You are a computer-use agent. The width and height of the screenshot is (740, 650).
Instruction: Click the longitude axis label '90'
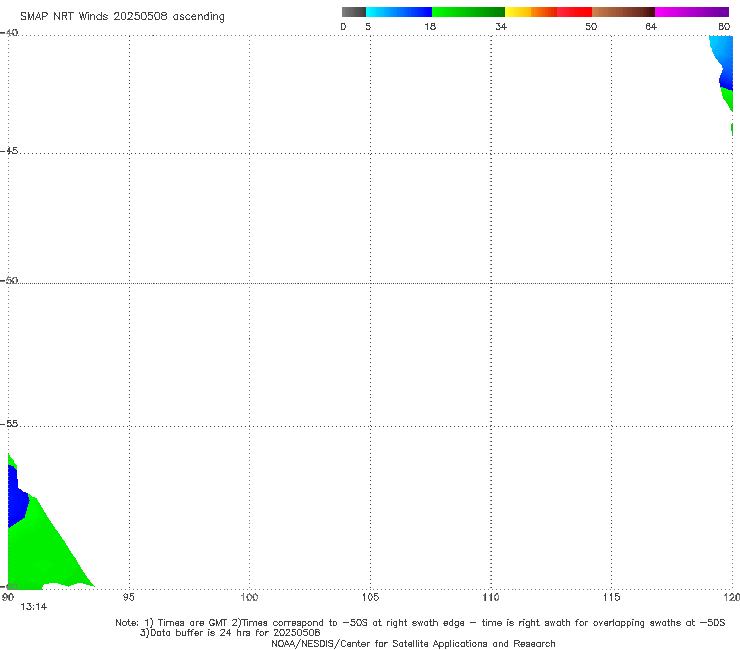point(8,598)
